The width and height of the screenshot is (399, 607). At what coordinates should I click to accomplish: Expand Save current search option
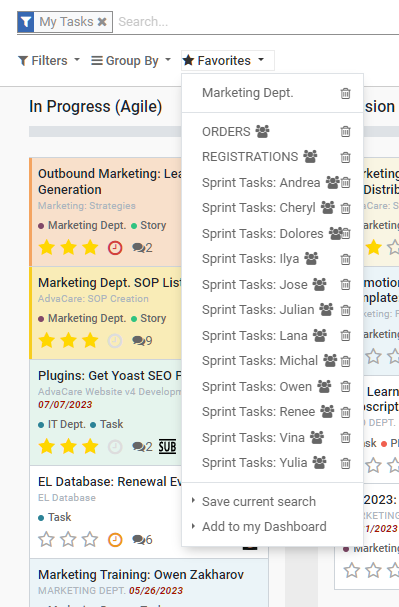[x=259, y=501]
